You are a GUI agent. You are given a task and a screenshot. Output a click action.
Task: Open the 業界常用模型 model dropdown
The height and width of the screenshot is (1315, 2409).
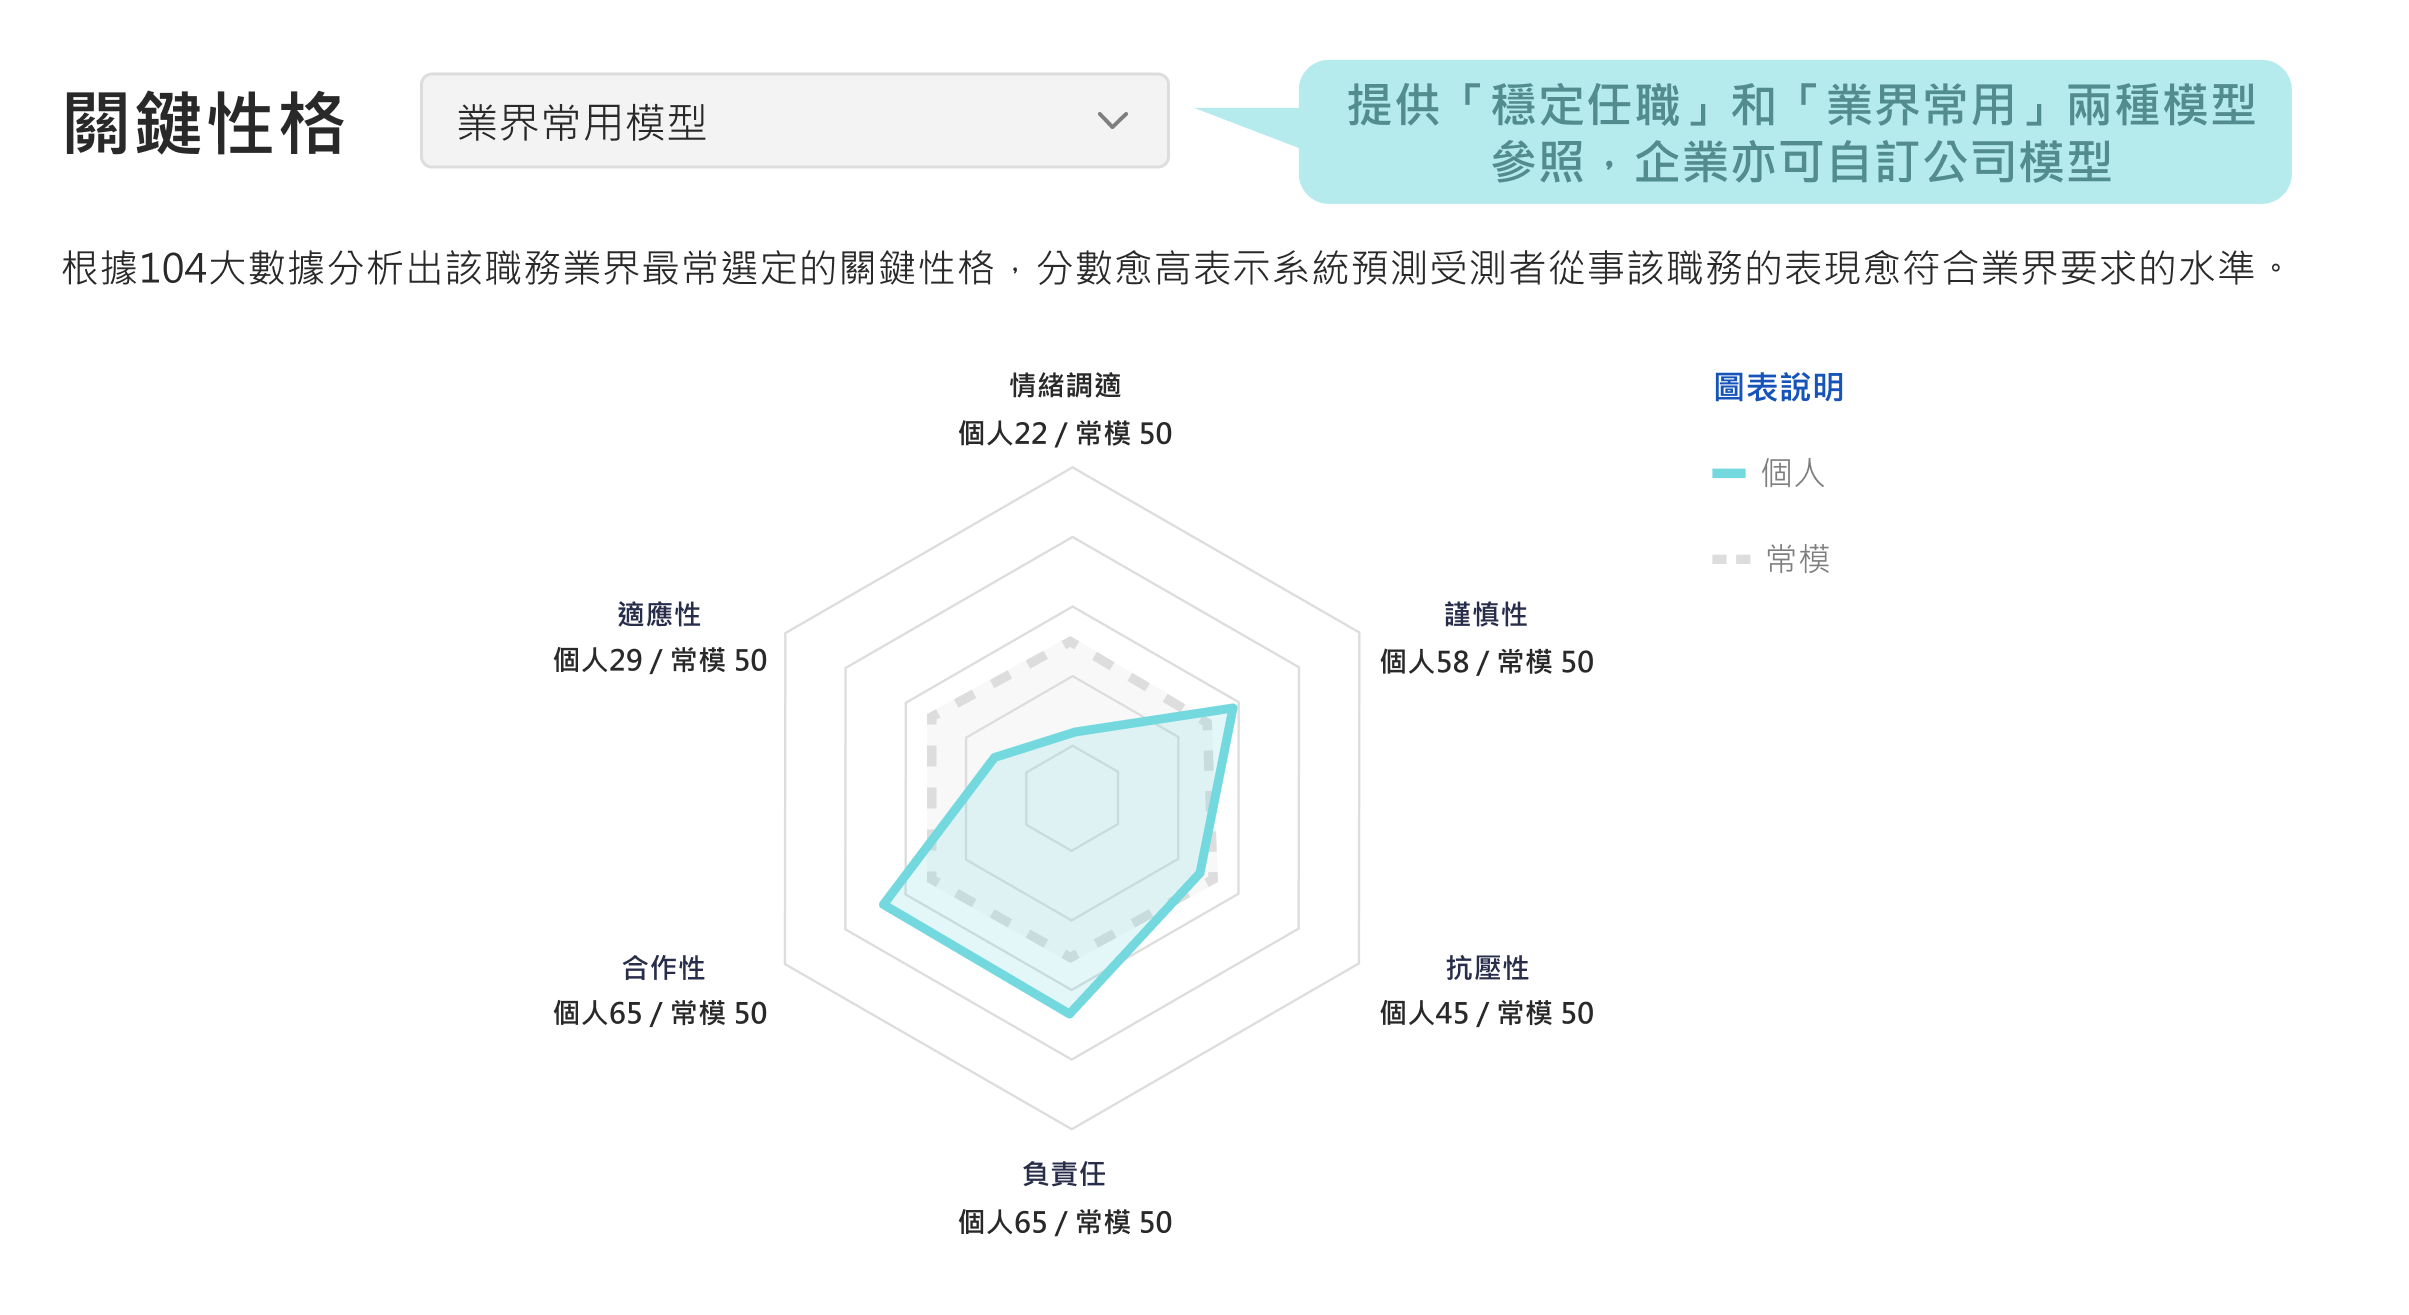pos(793,121)
